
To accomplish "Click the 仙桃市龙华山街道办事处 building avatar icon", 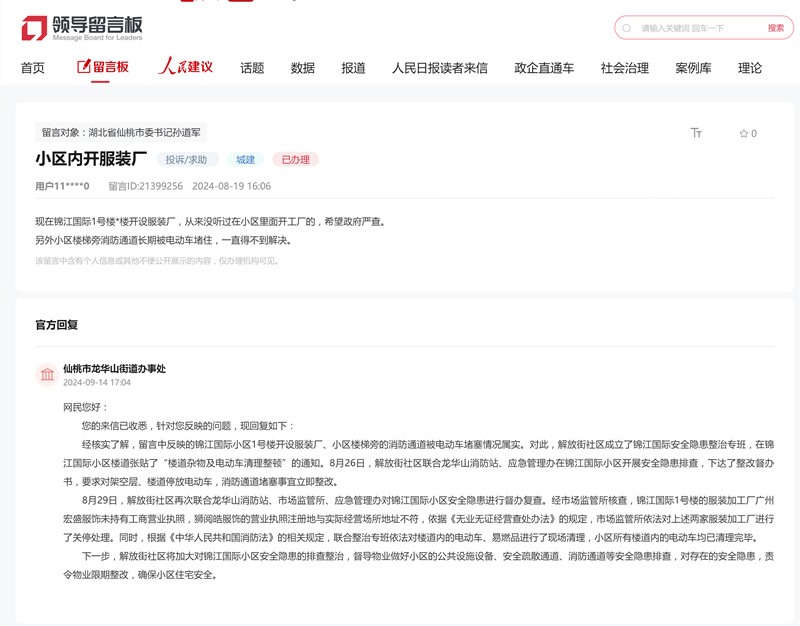I will 49,372.
